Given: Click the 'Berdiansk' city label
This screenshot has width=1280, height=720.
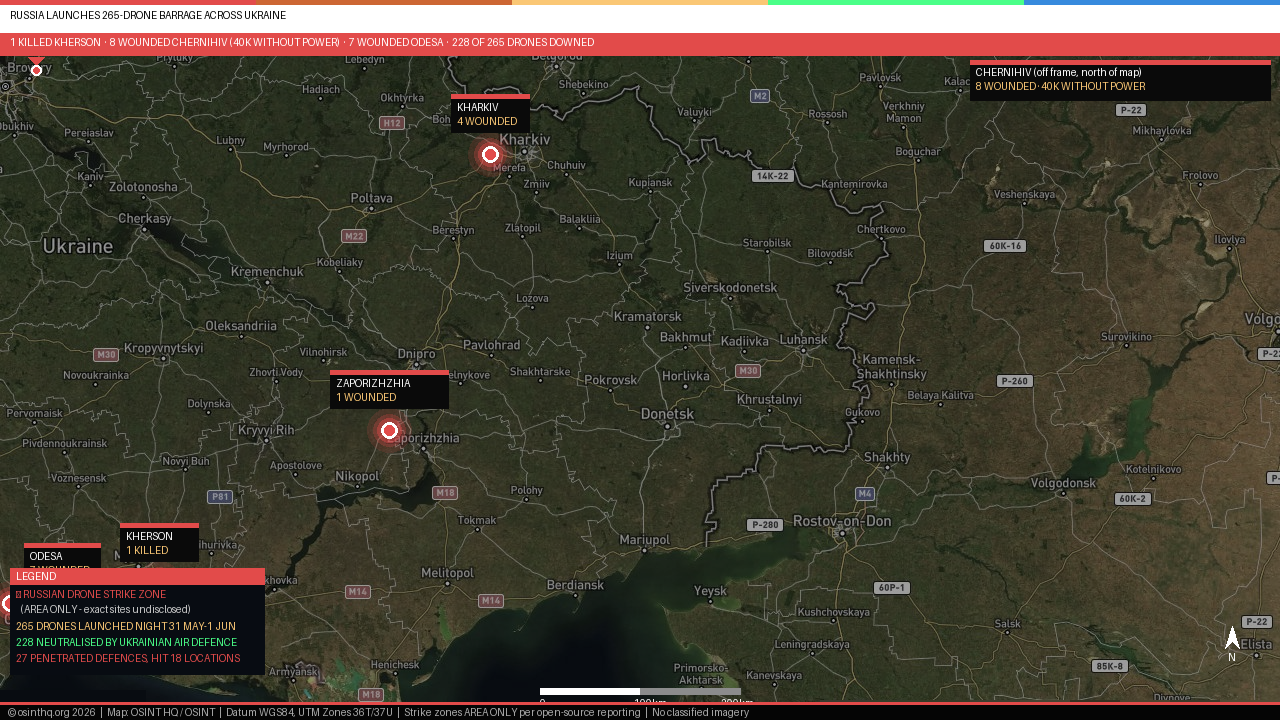Looking at the screenshot, I should 576,584.
